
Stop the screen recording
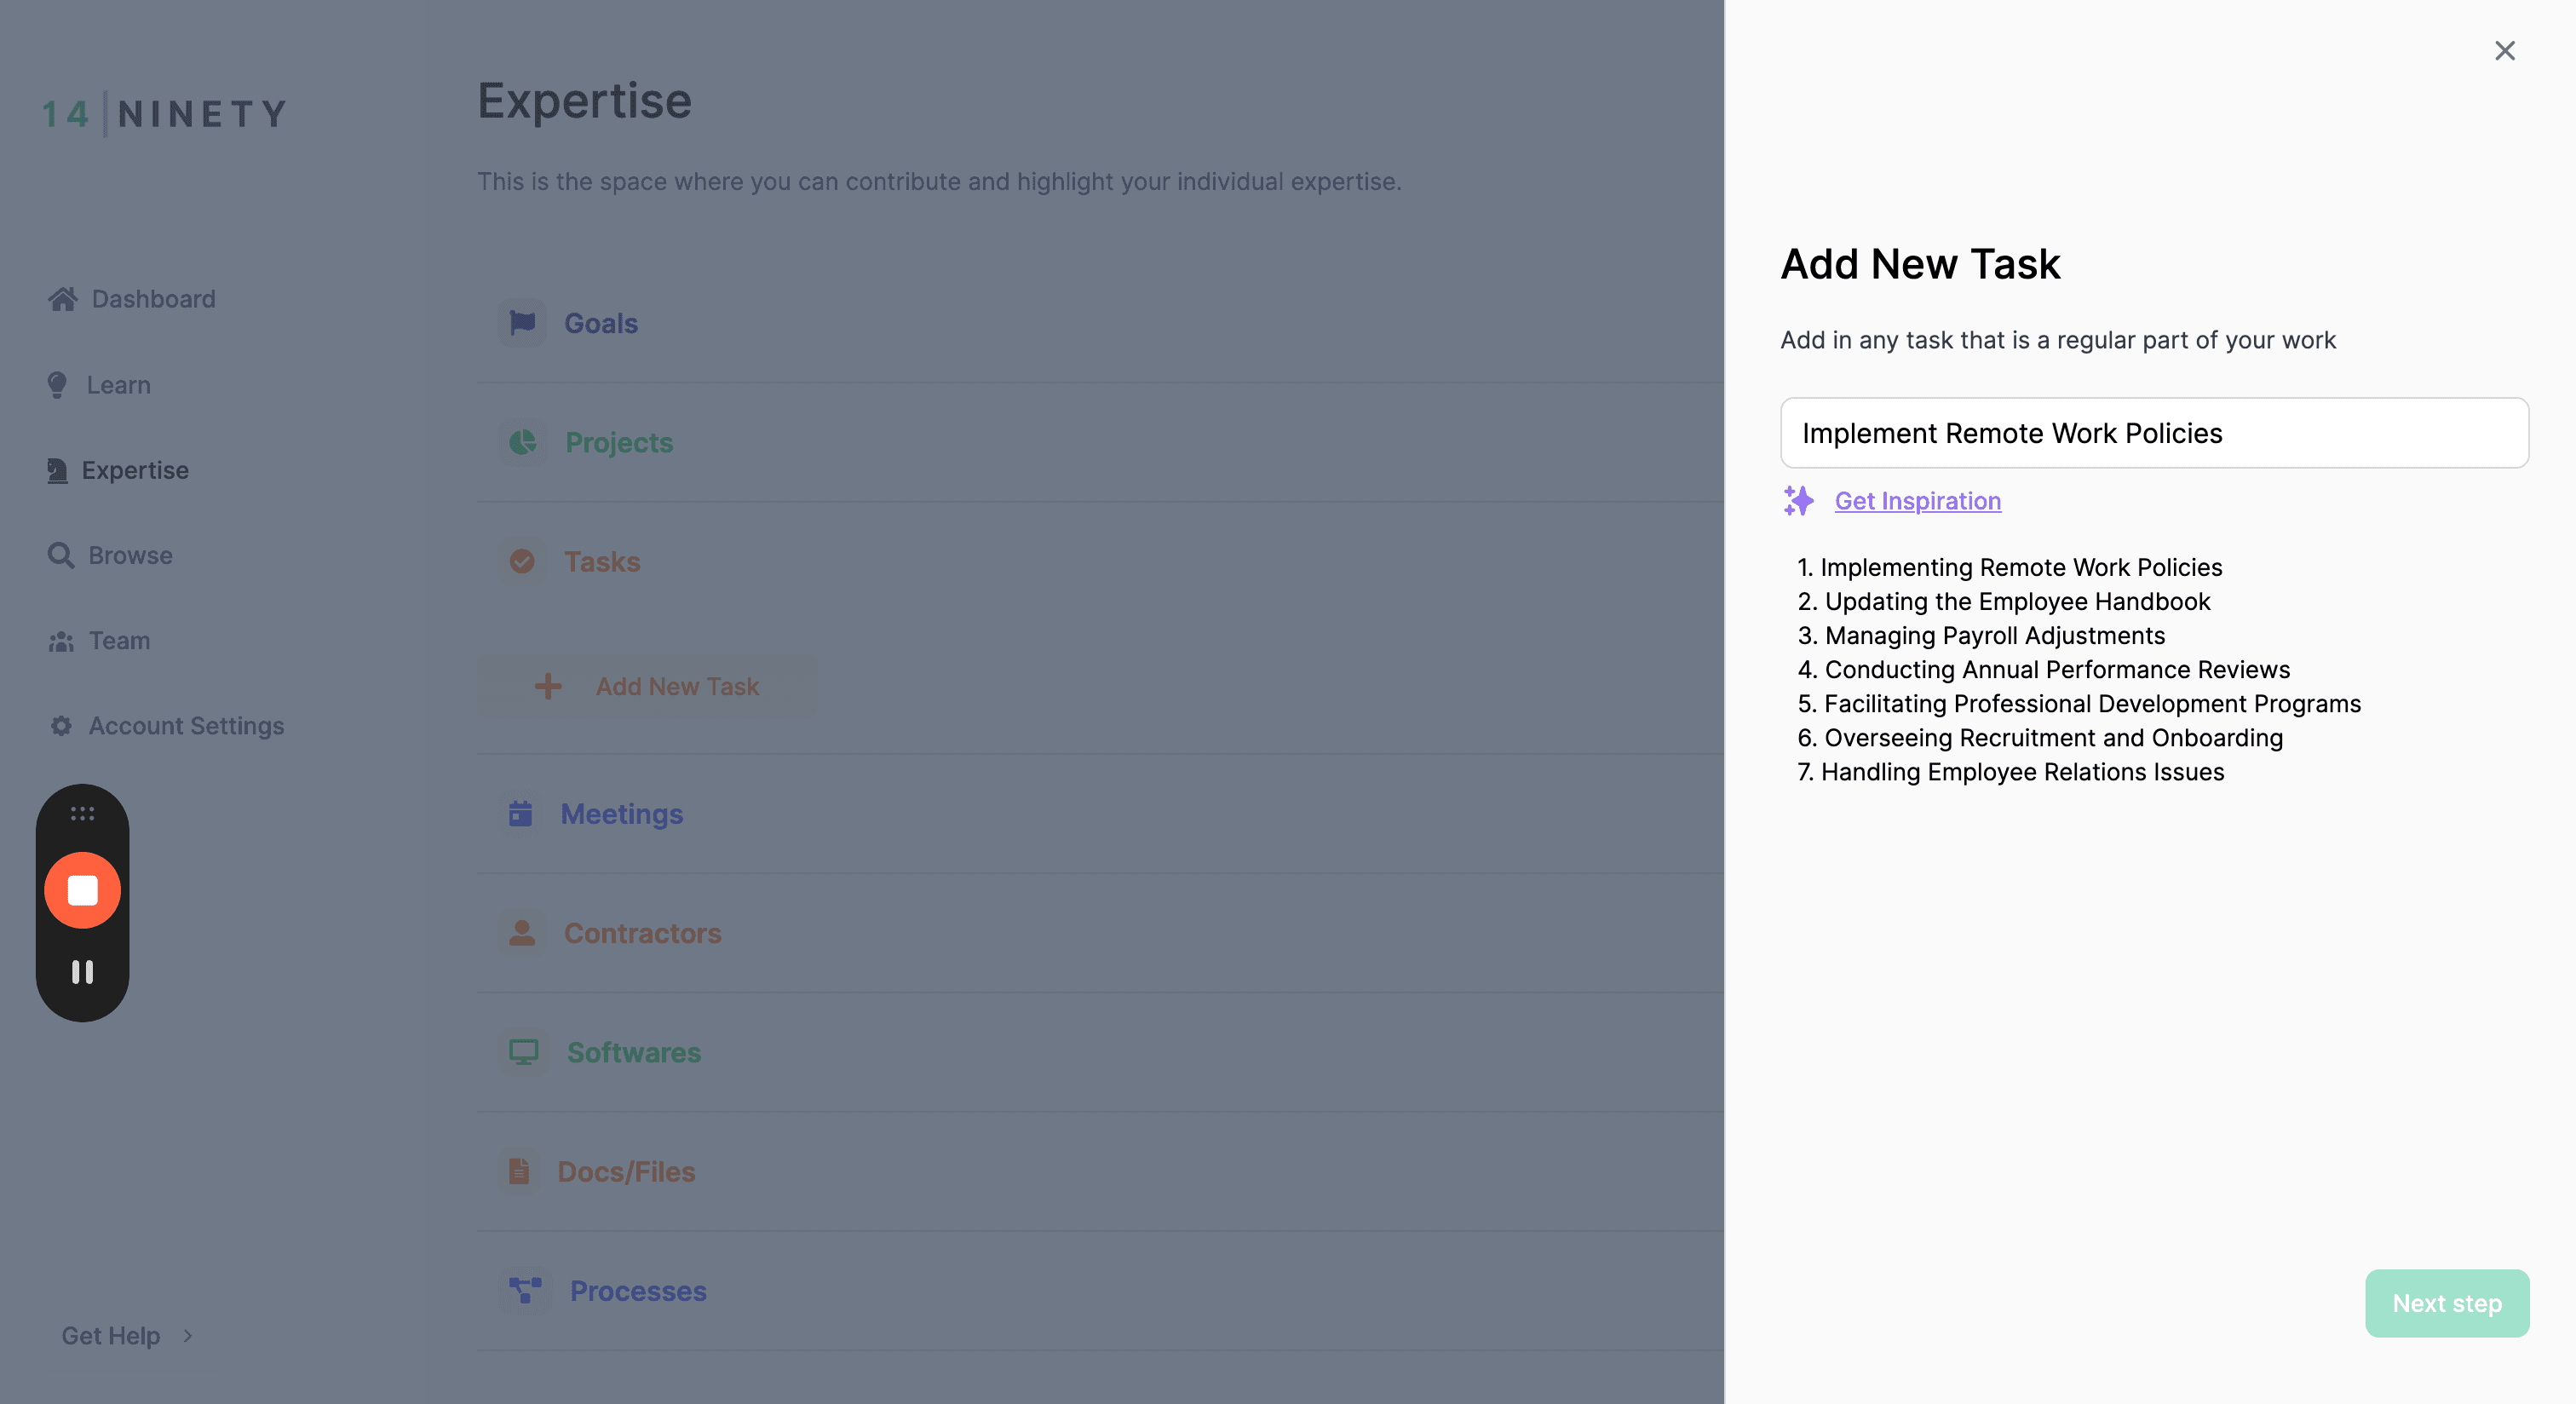click(x=82, y=890)
